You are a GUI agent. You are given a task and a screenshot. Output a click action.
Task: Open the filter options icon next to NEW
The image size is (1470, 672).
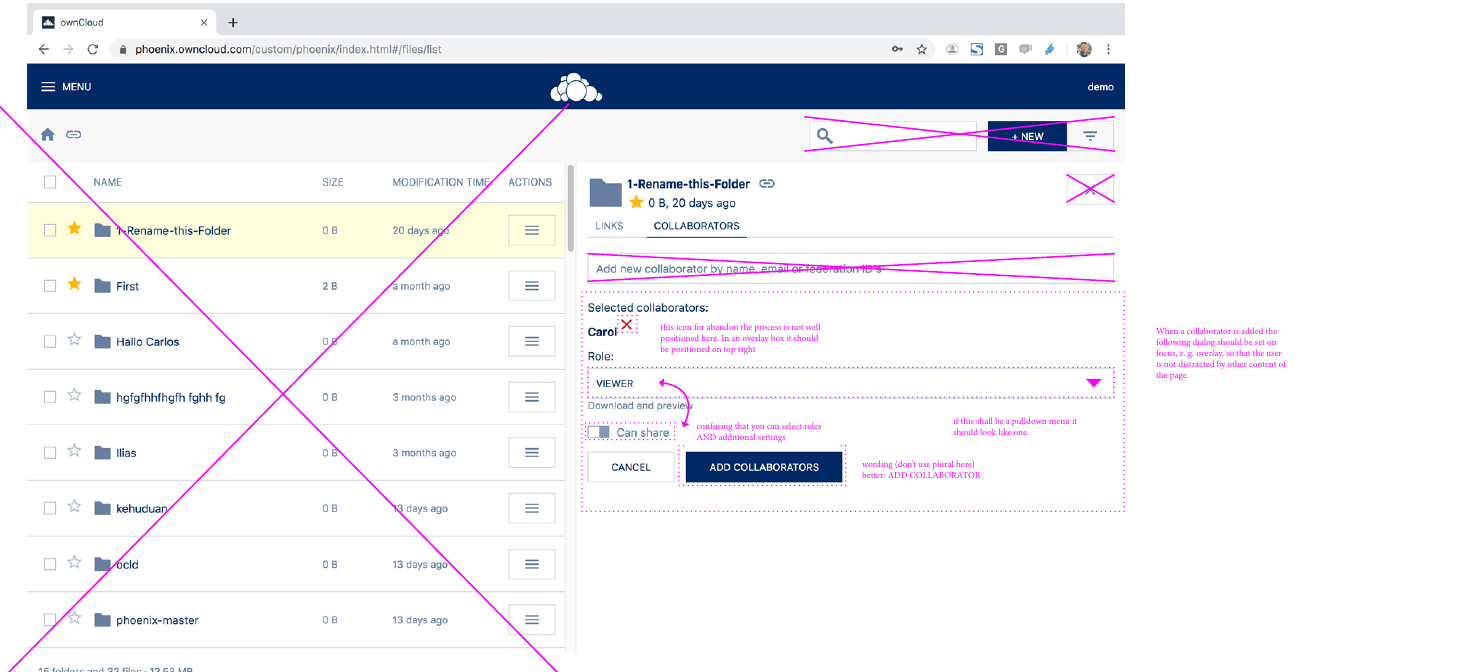(1090, 136)
